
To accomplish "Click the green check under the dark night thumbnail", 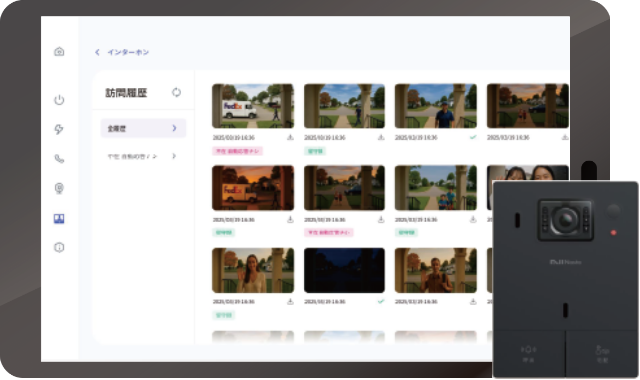I will pos(381,302).
